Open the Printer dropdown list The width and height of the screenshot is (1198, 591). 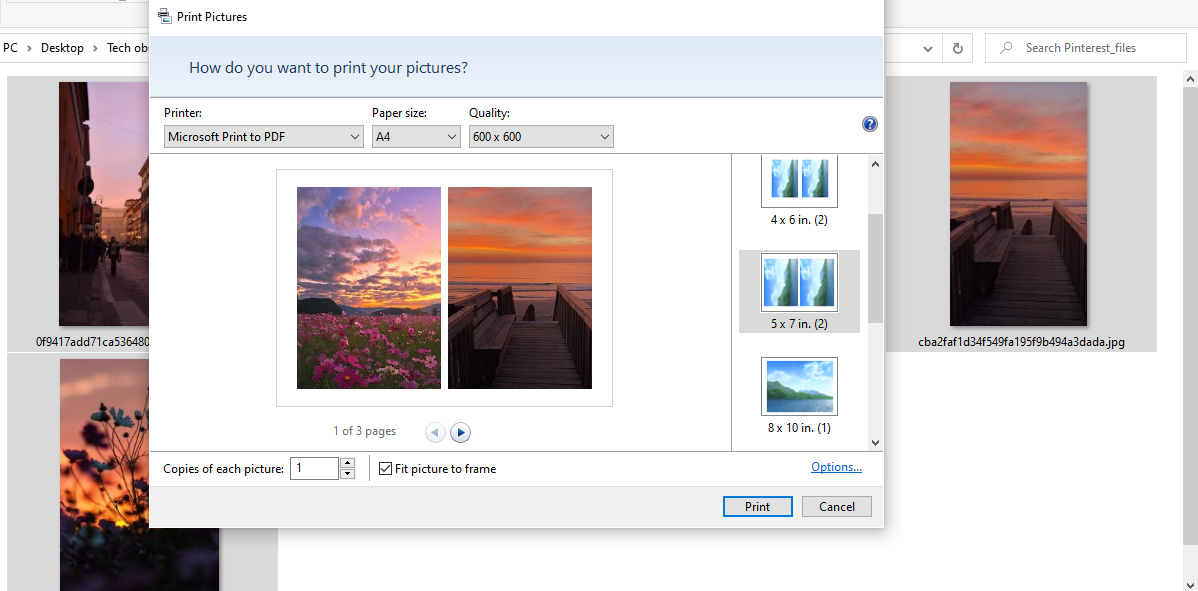click(263, 137)
